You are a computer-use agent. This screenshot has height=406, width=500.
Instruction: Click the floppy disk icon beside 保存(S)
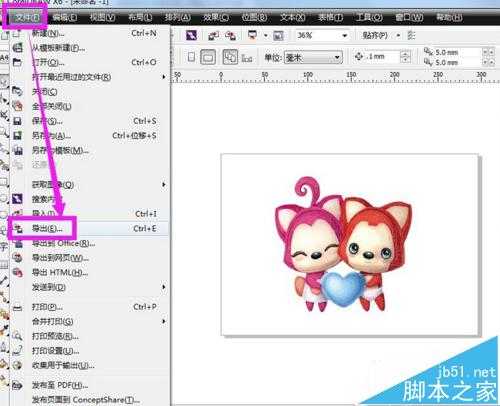pyautogui.click(x=17, y=121)
